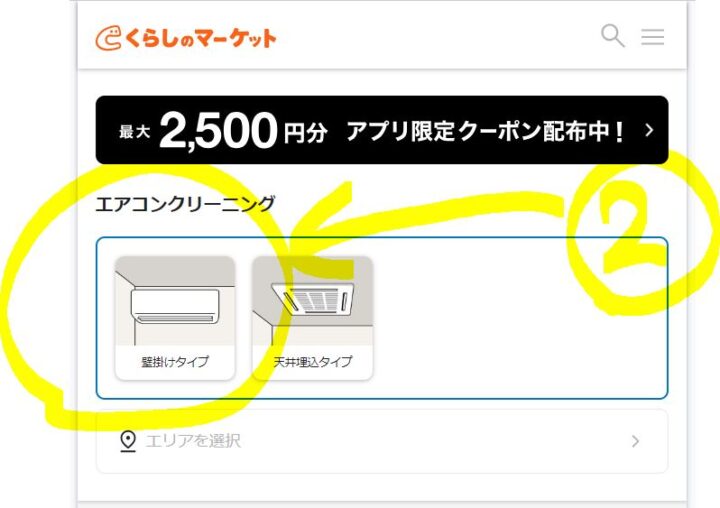
Task: Open the hamburger menu
Action: [x=652, y=37]
